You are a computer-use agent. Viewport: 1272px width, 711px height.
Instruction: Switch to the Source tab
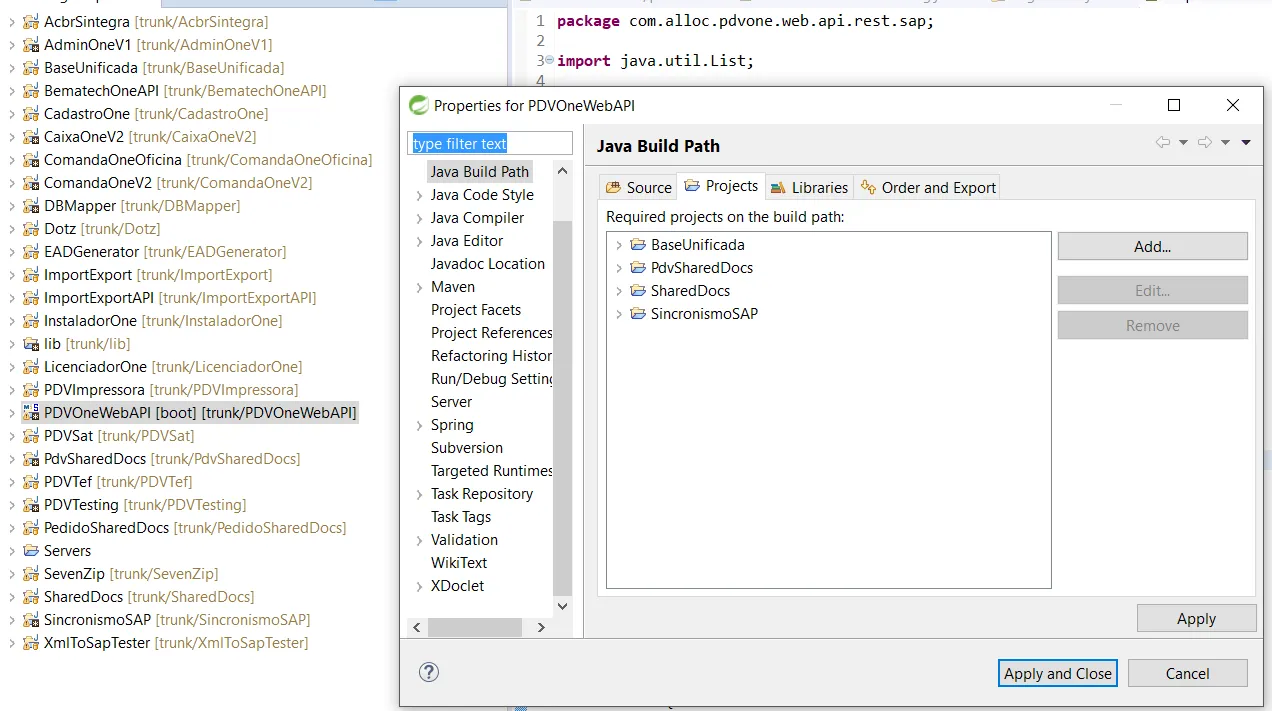[x=638, y=187]
